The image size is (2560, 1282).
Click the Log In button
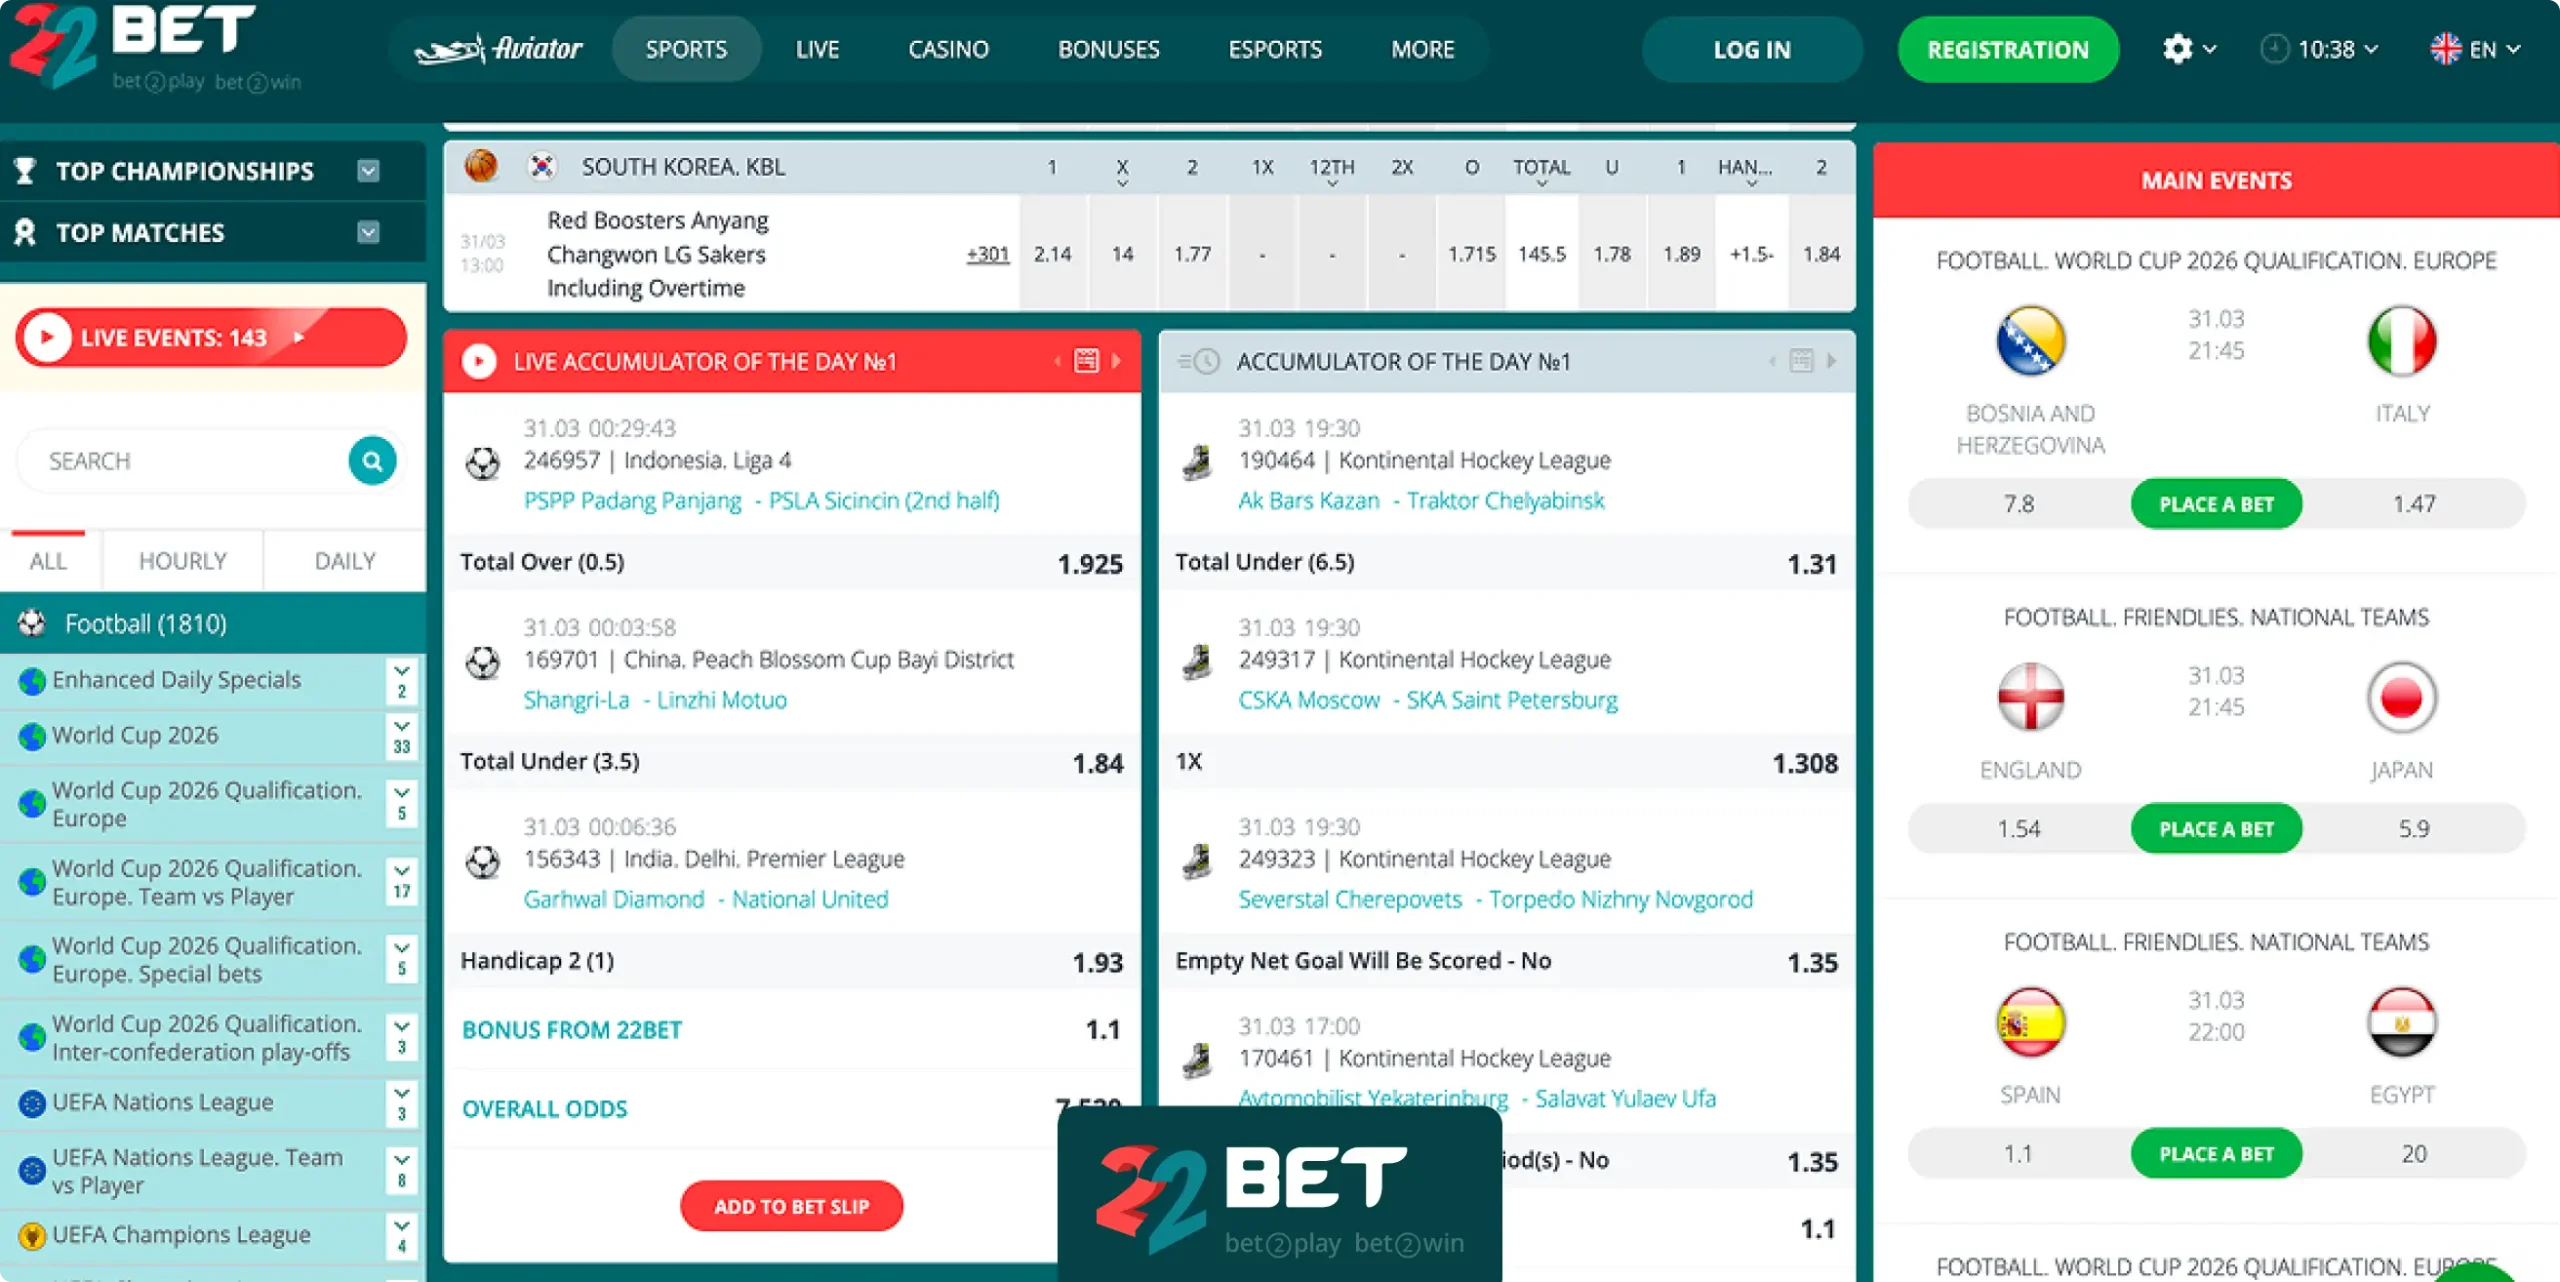point(1752,49)
